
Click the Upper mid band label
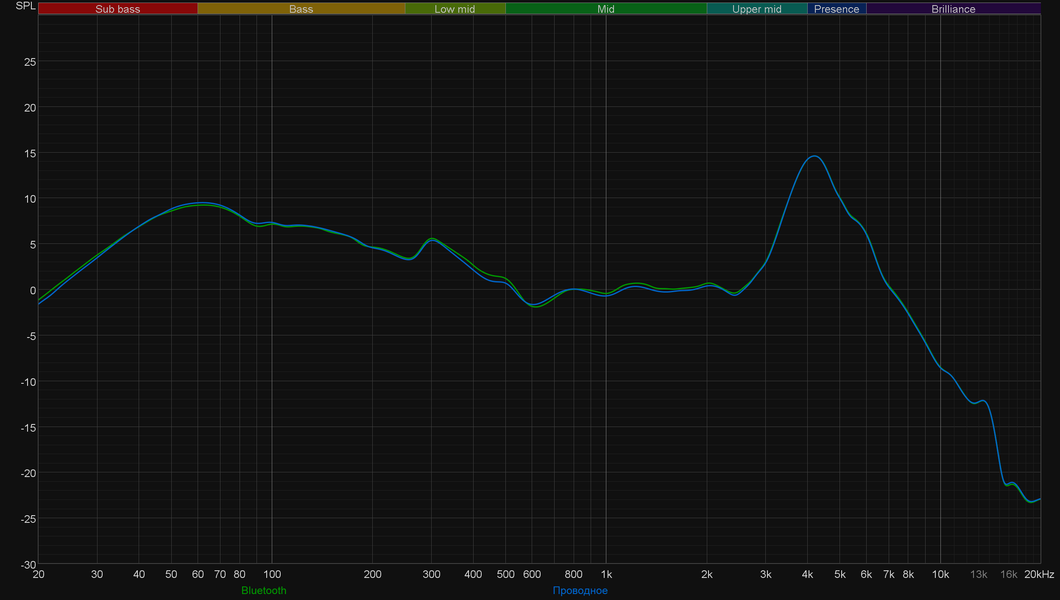coord(756,9)
